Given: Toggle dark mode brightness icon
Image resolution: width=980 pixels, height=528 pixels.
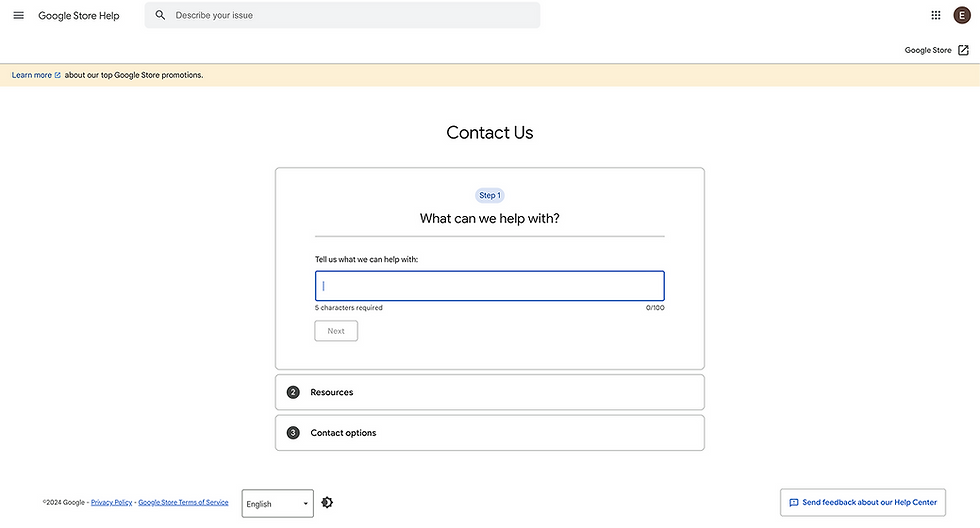Looking at the screenshot, I should [x=327, y=502].
